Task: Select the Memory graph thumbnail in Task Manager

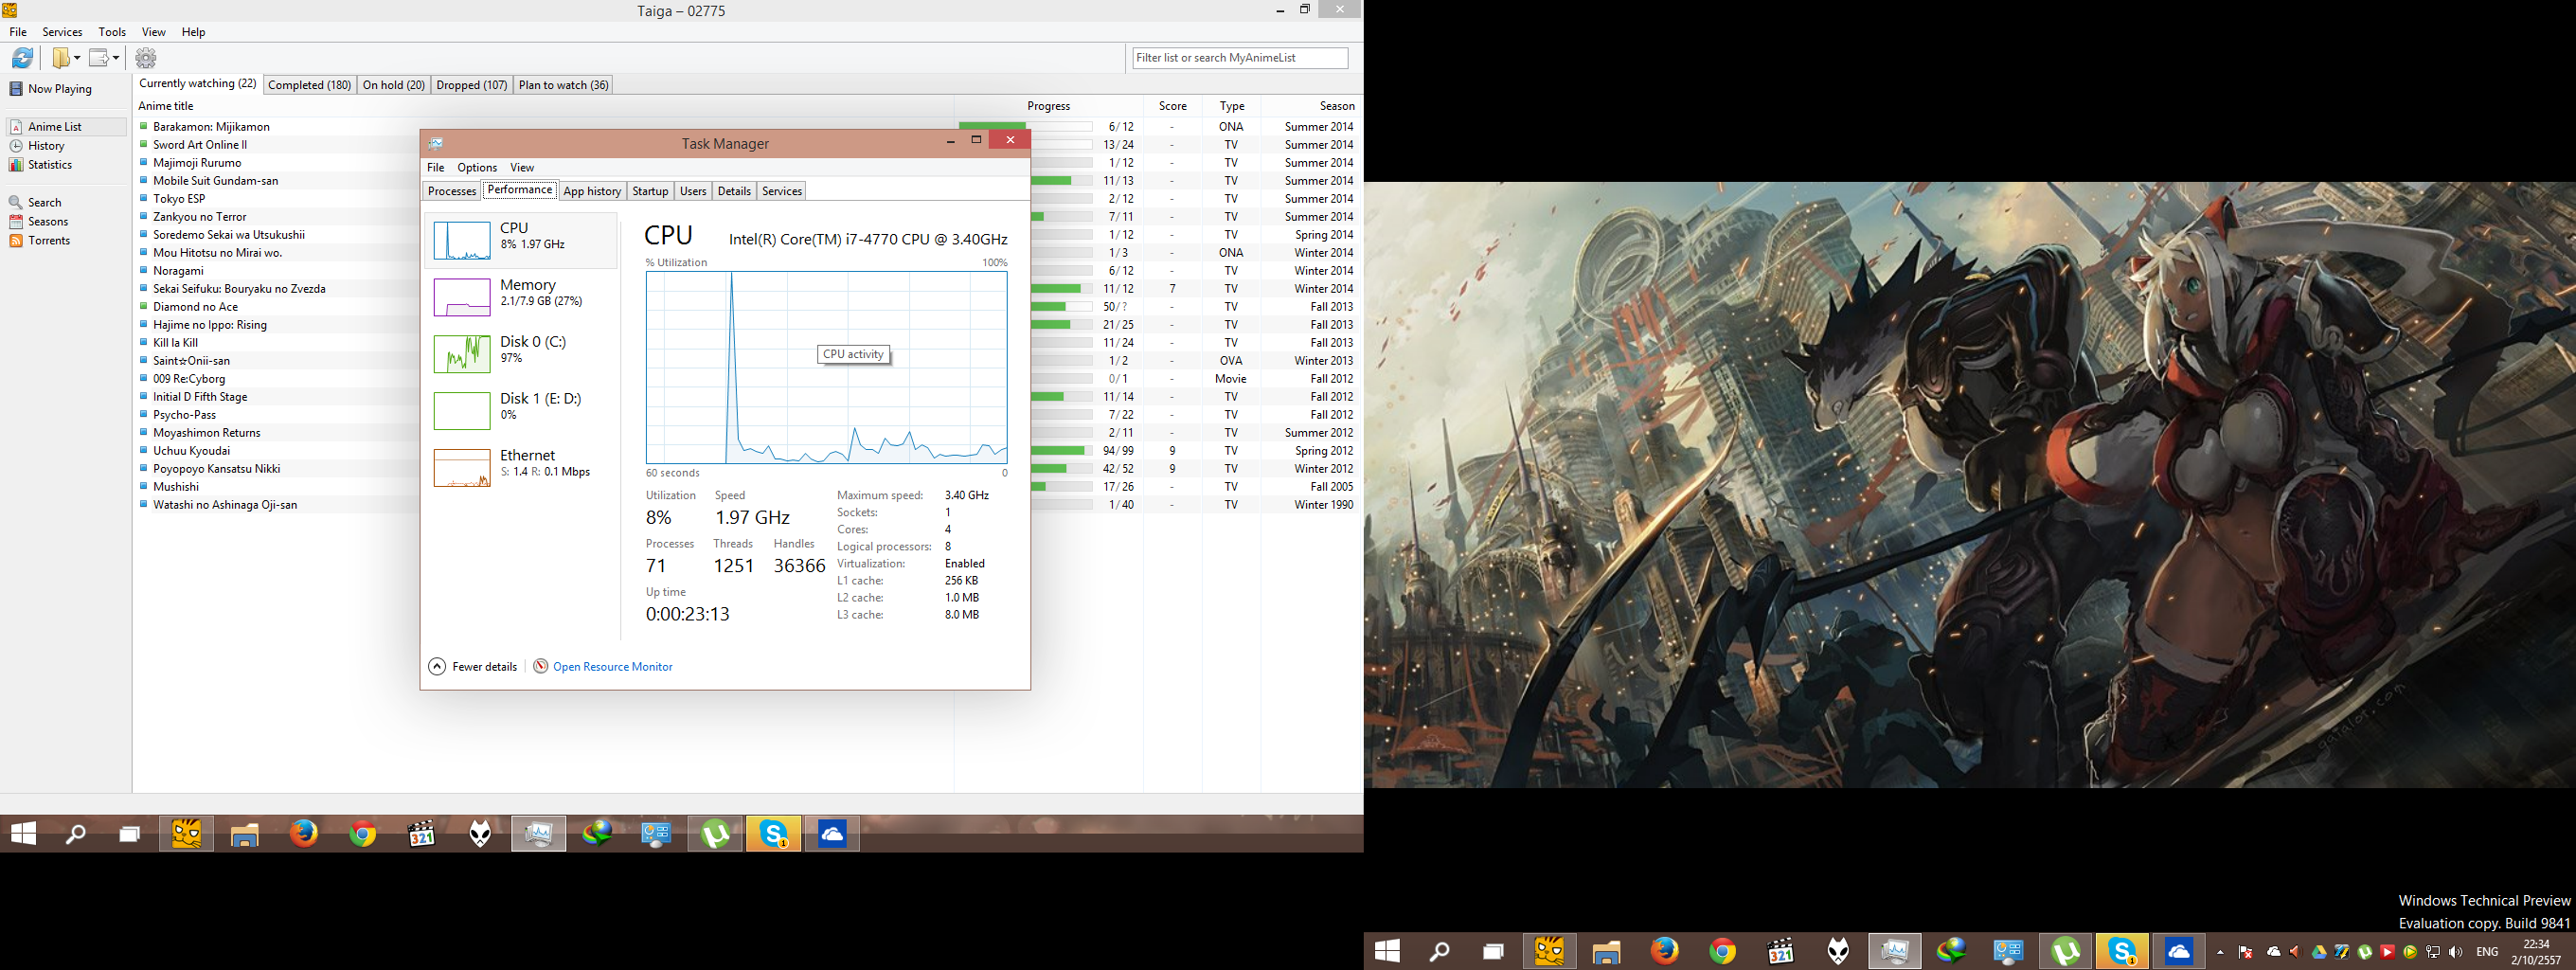Action: 462,297
